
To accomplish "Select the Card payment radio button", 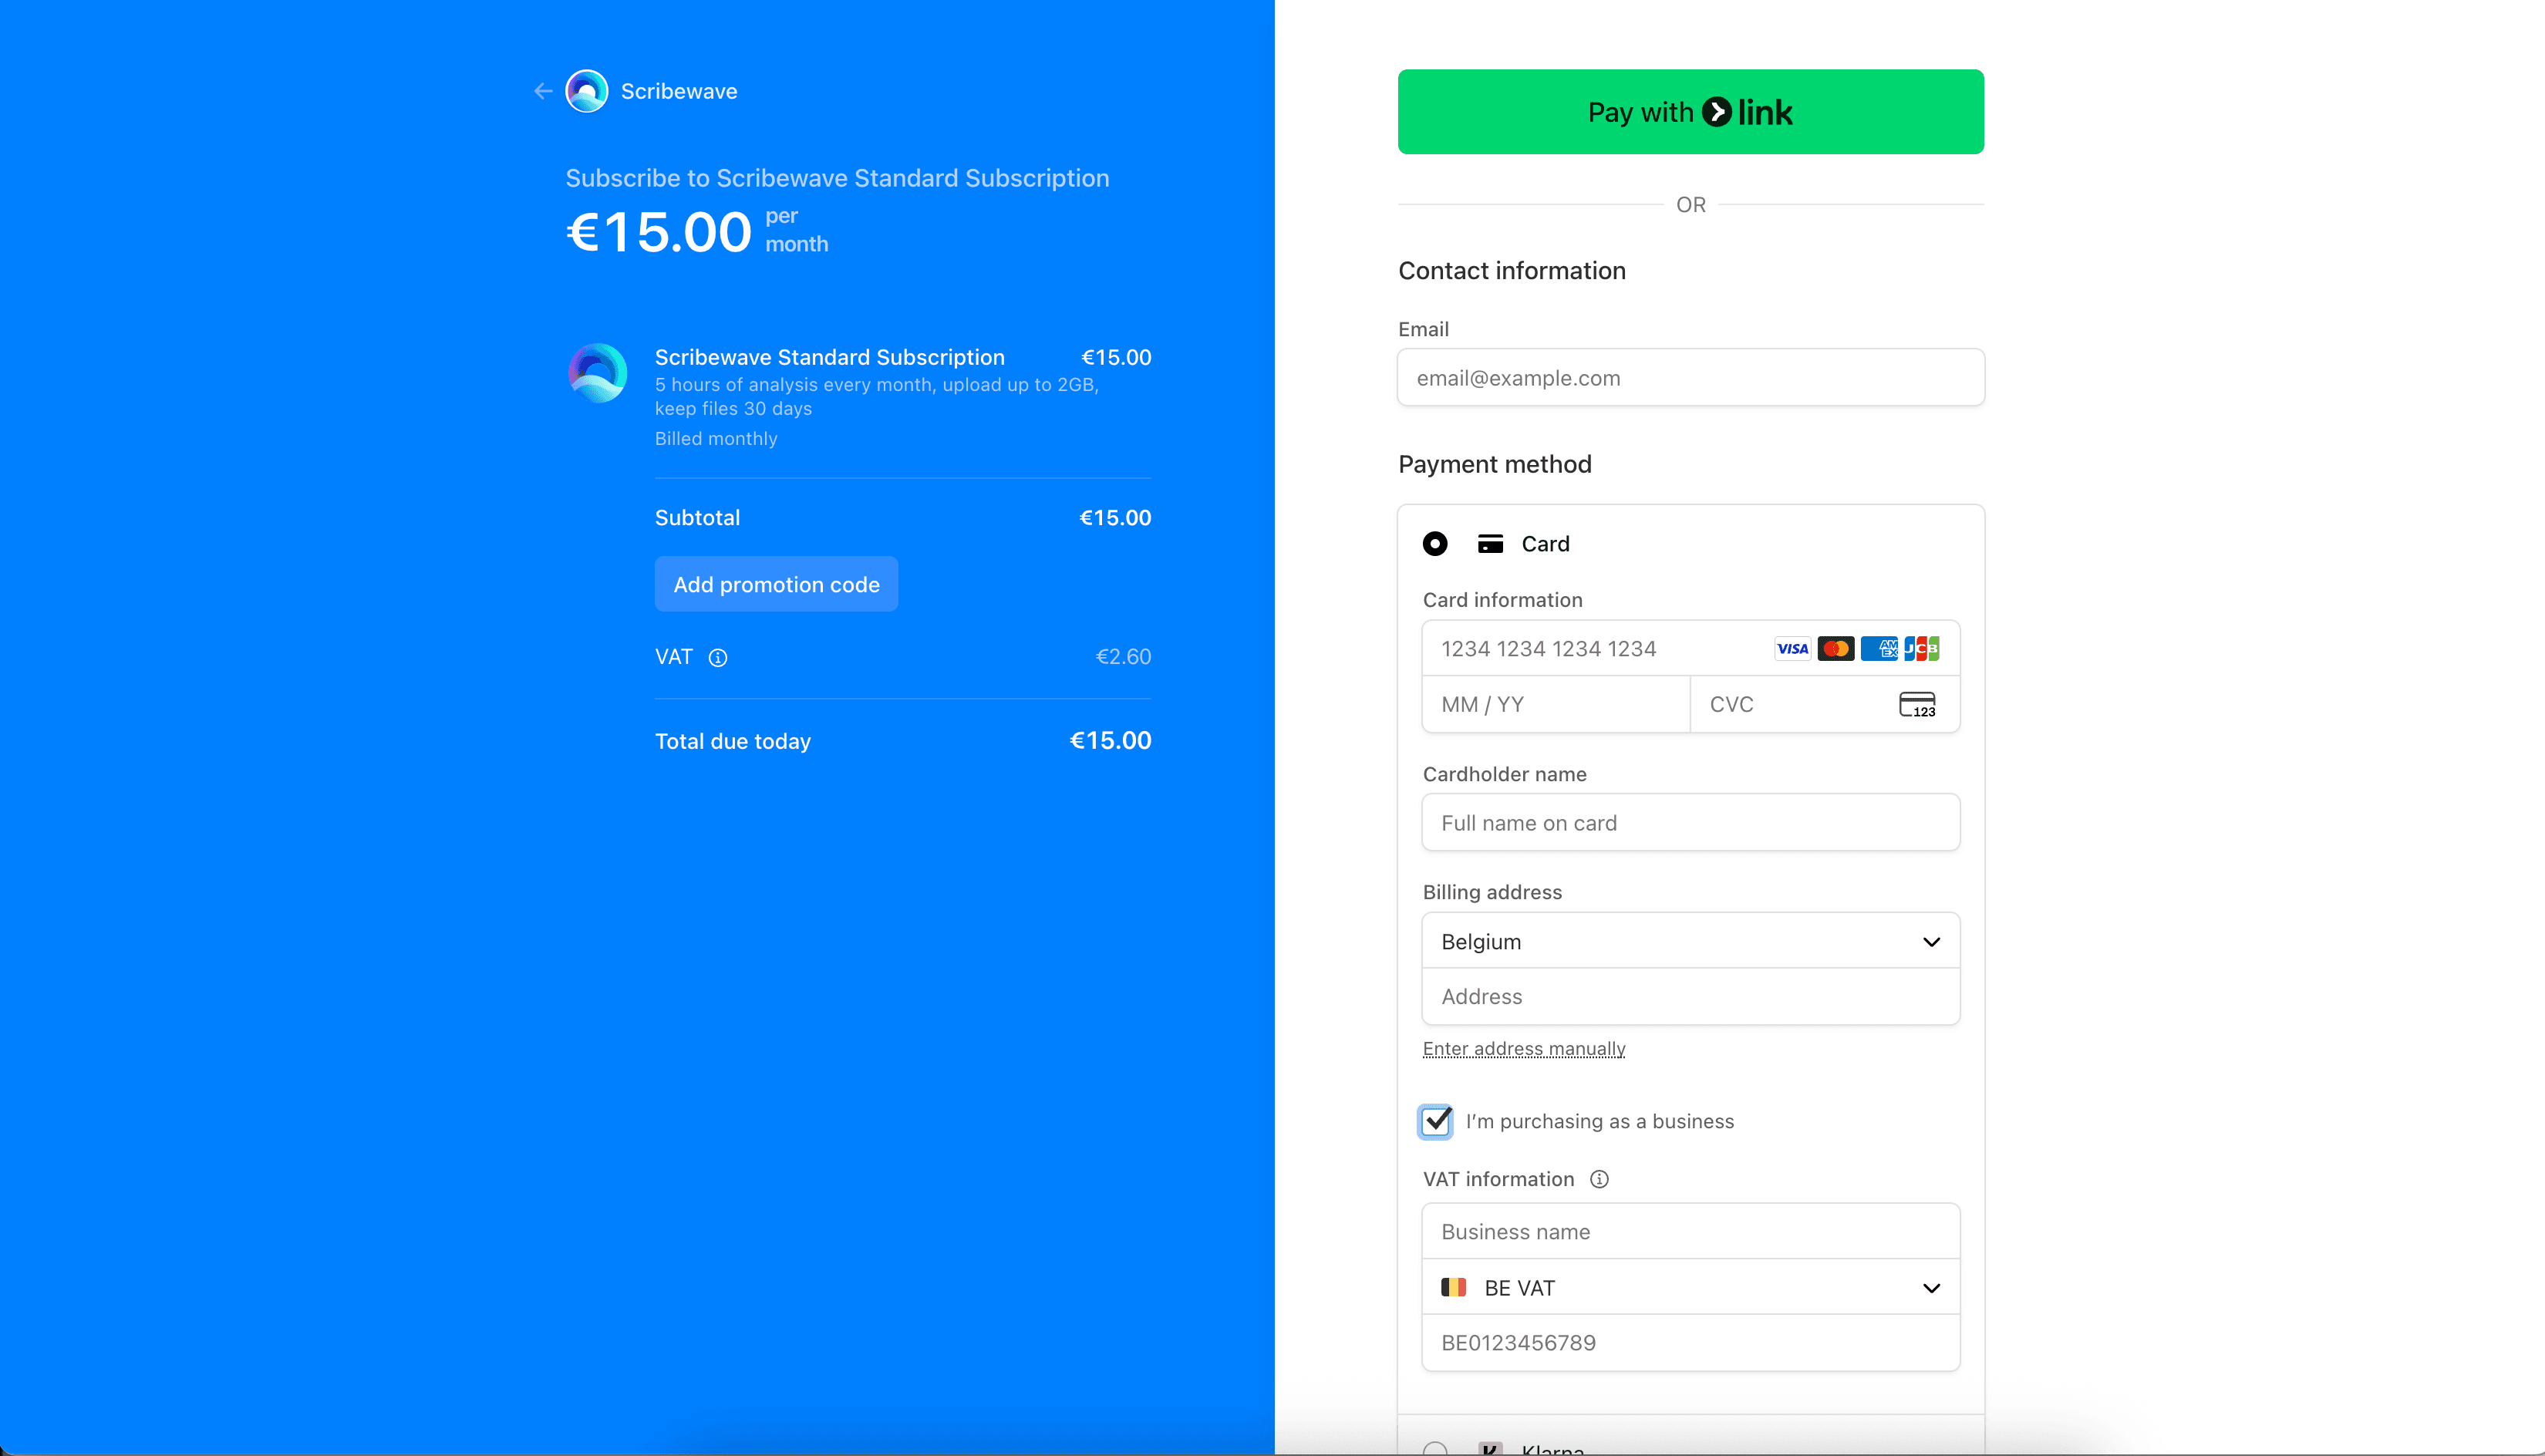I will coord(1435,543).
